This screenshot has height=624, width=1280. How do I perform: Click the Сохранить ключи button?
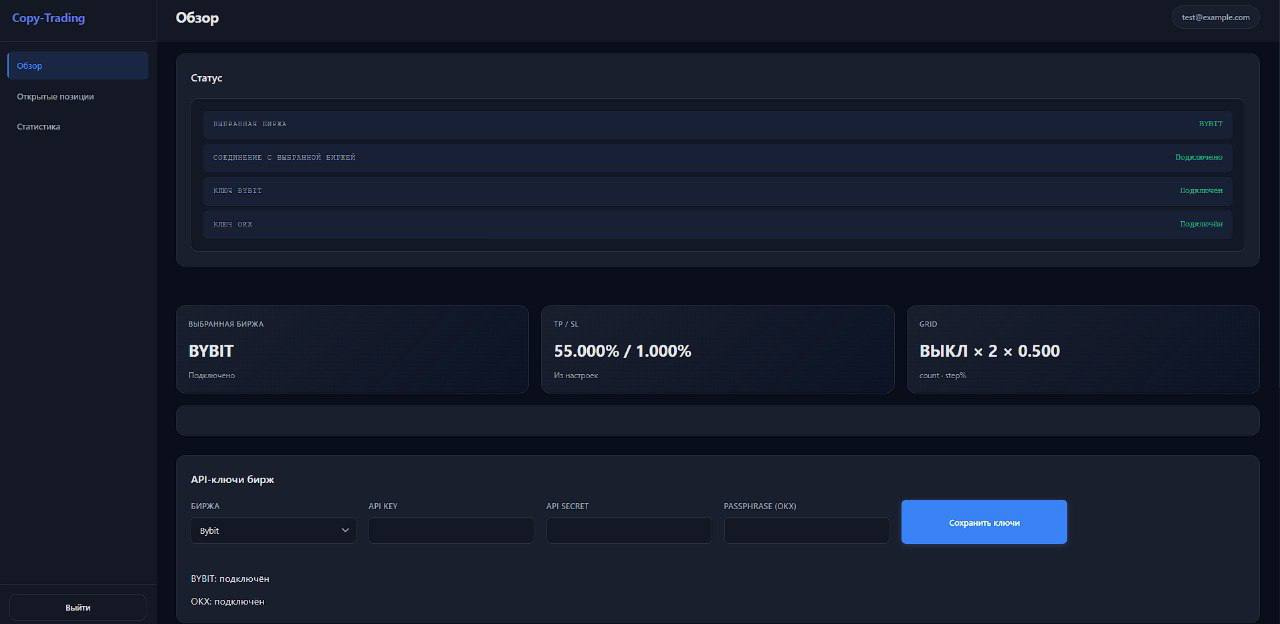pos(984,522)
